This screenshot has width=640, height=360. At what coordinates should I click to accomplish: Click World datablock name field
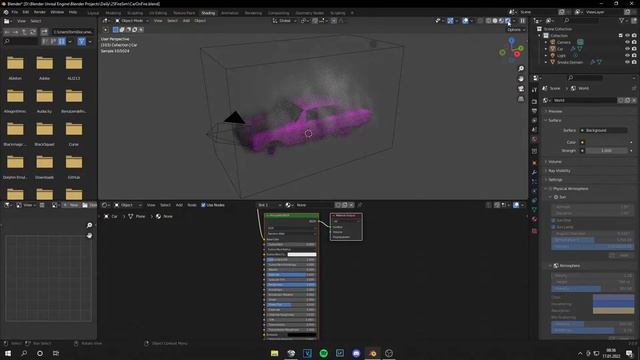tap(584, 100)
